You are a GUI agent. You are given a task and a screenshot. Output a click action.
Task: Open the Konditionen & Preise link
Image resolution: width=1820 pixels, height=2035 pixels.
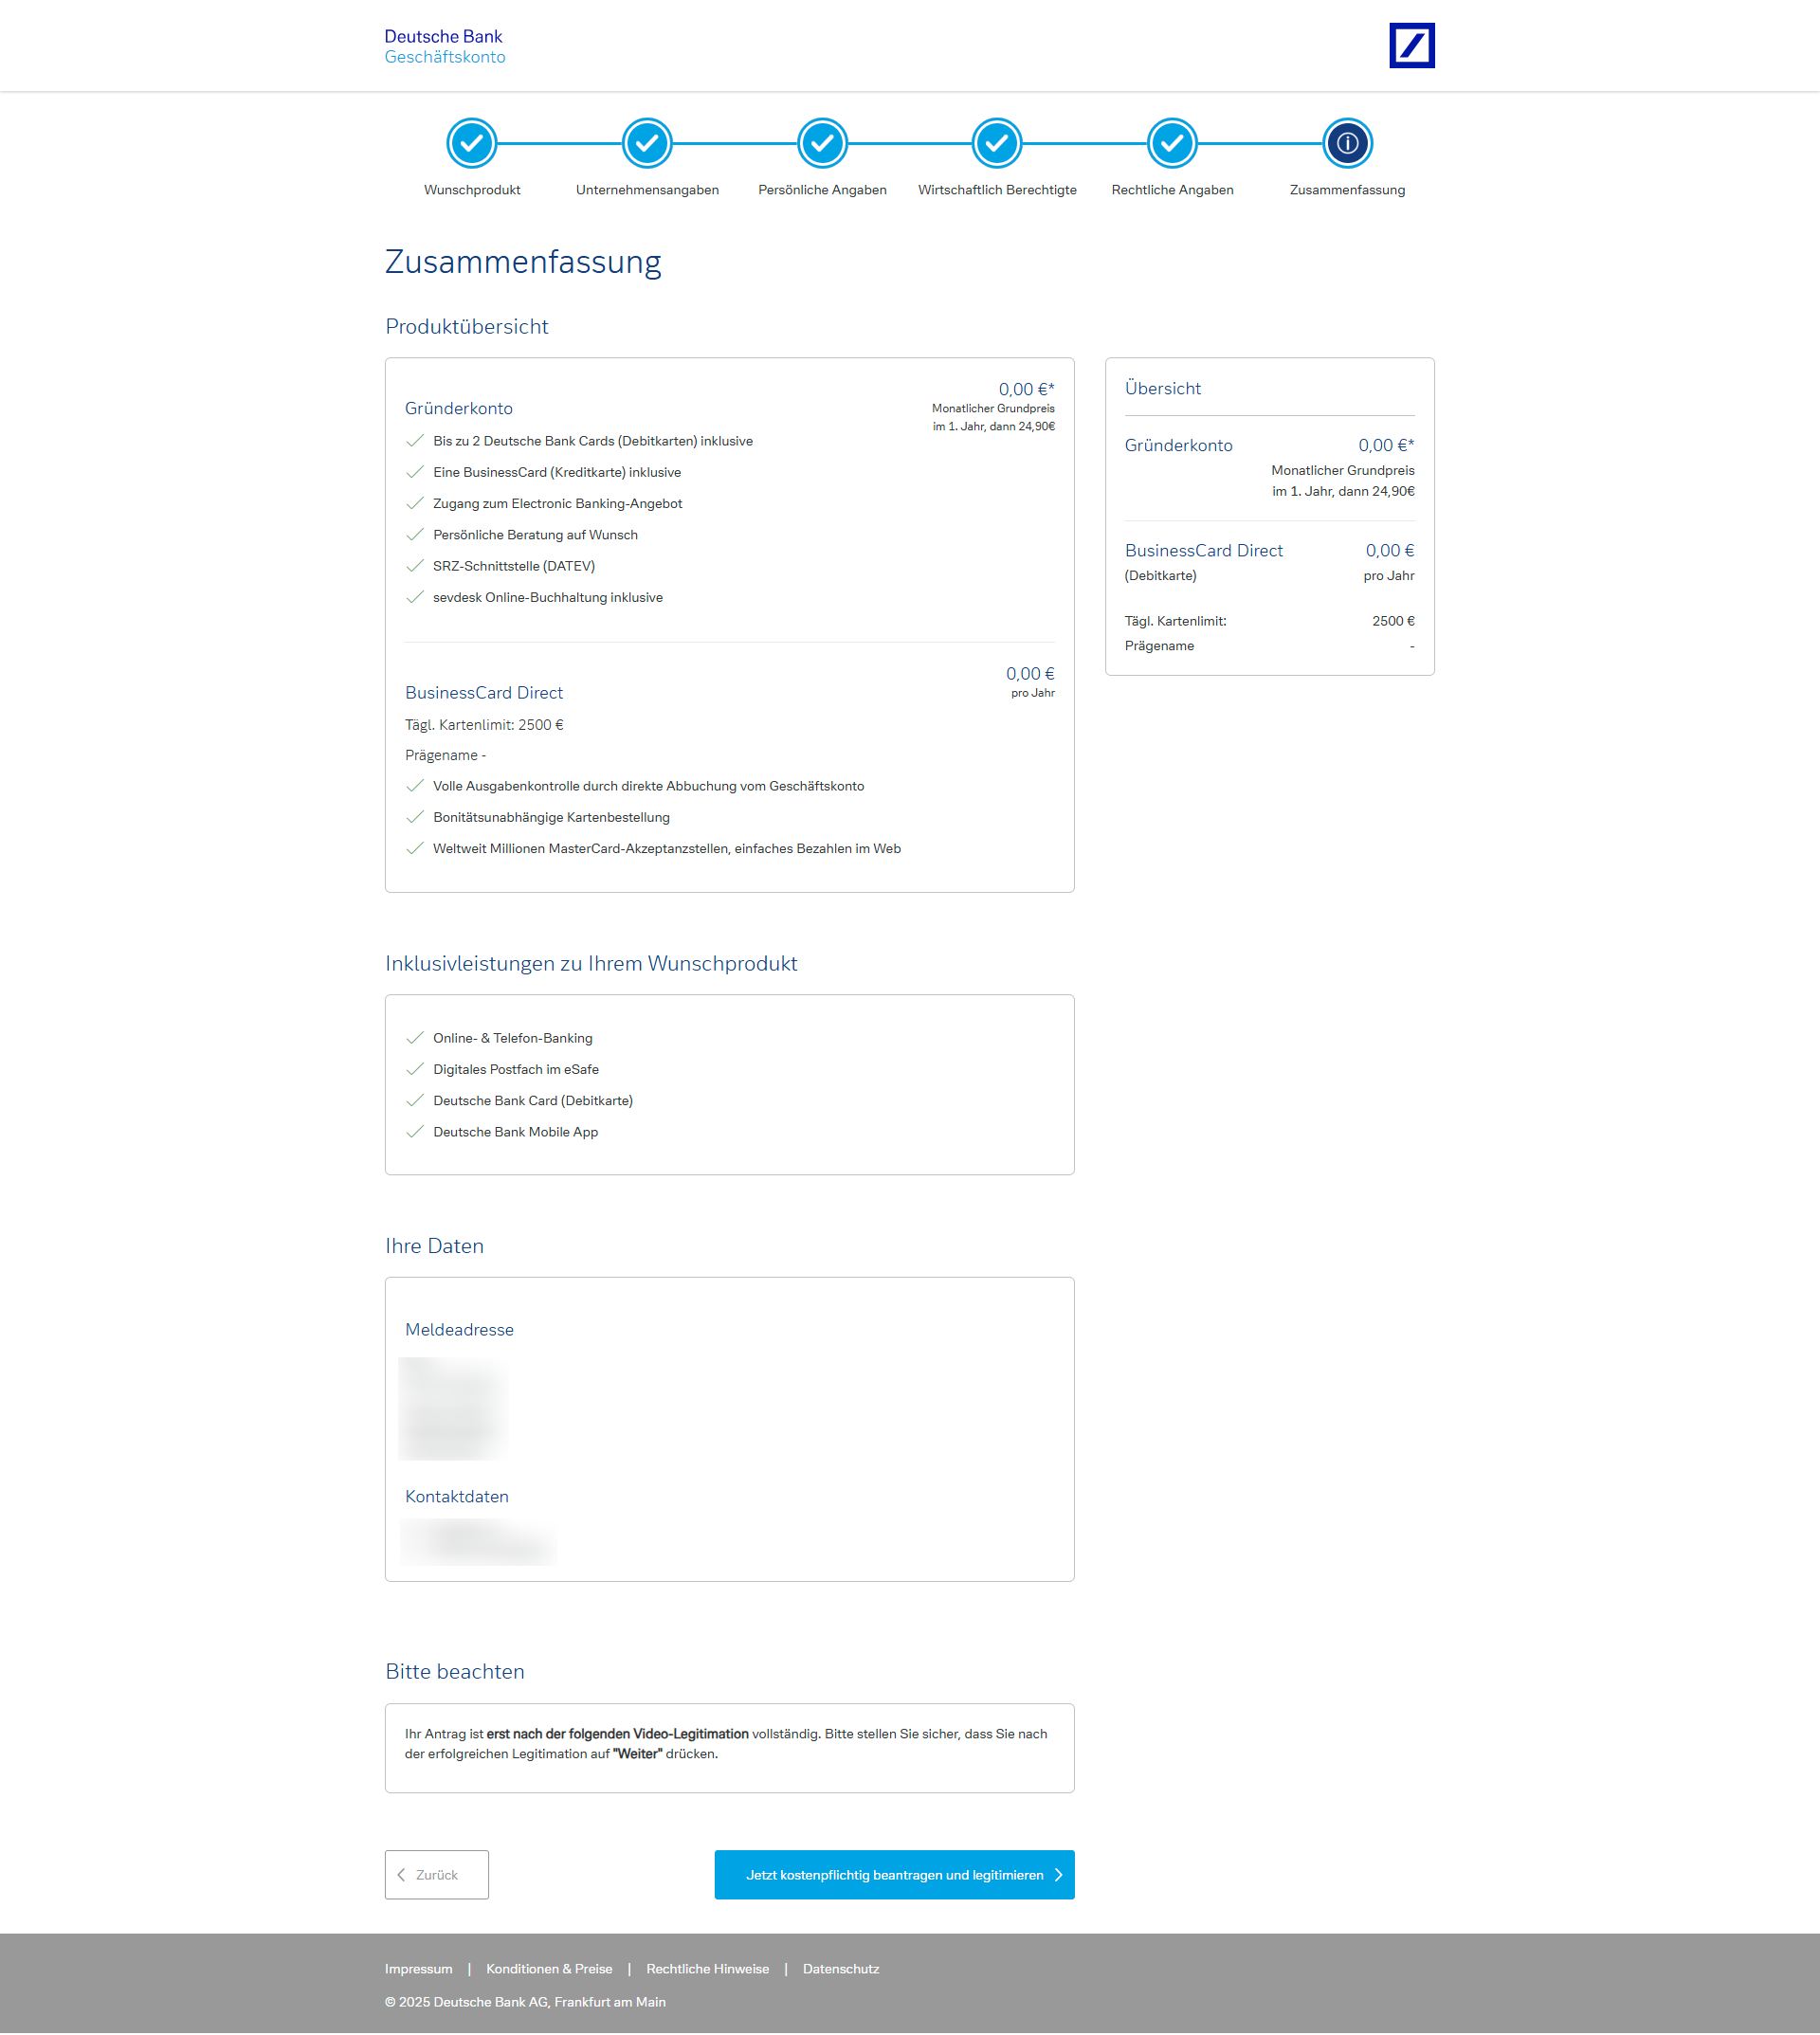pos(549,1969)
